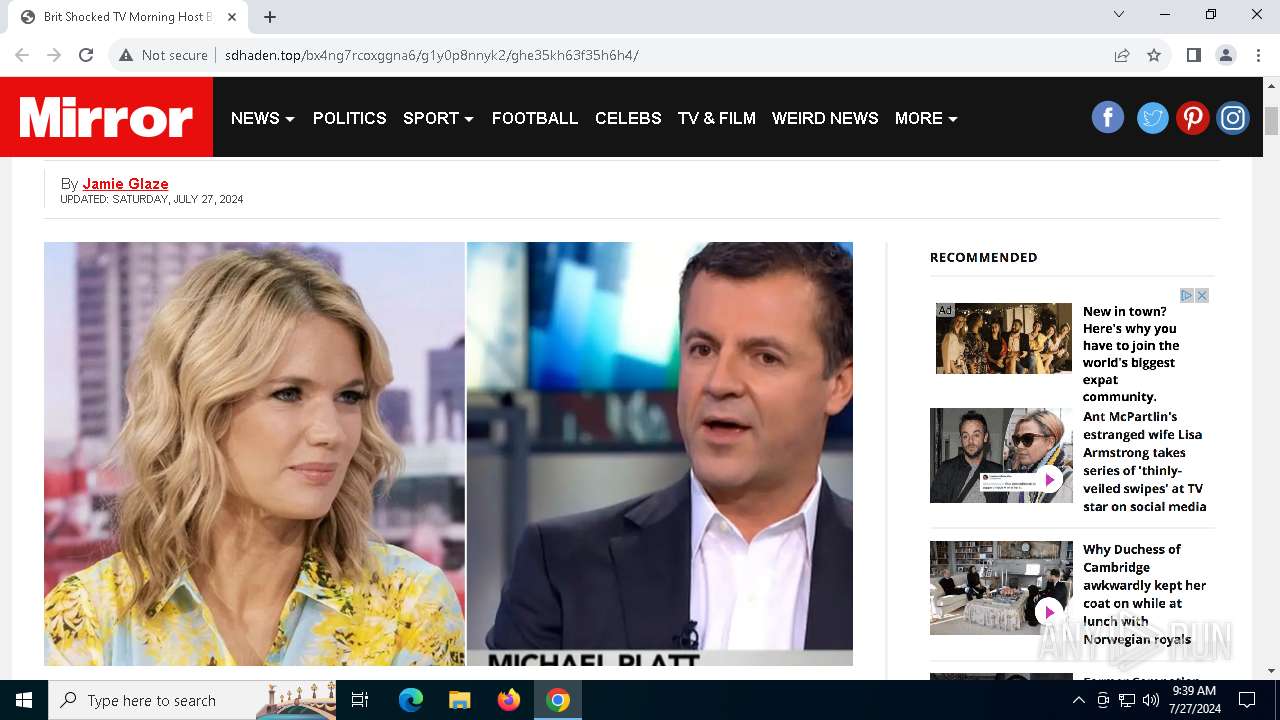This screenshot has height=720, width=1280.
Task: Open volume control in system tray
Action: click(1151, 700)
